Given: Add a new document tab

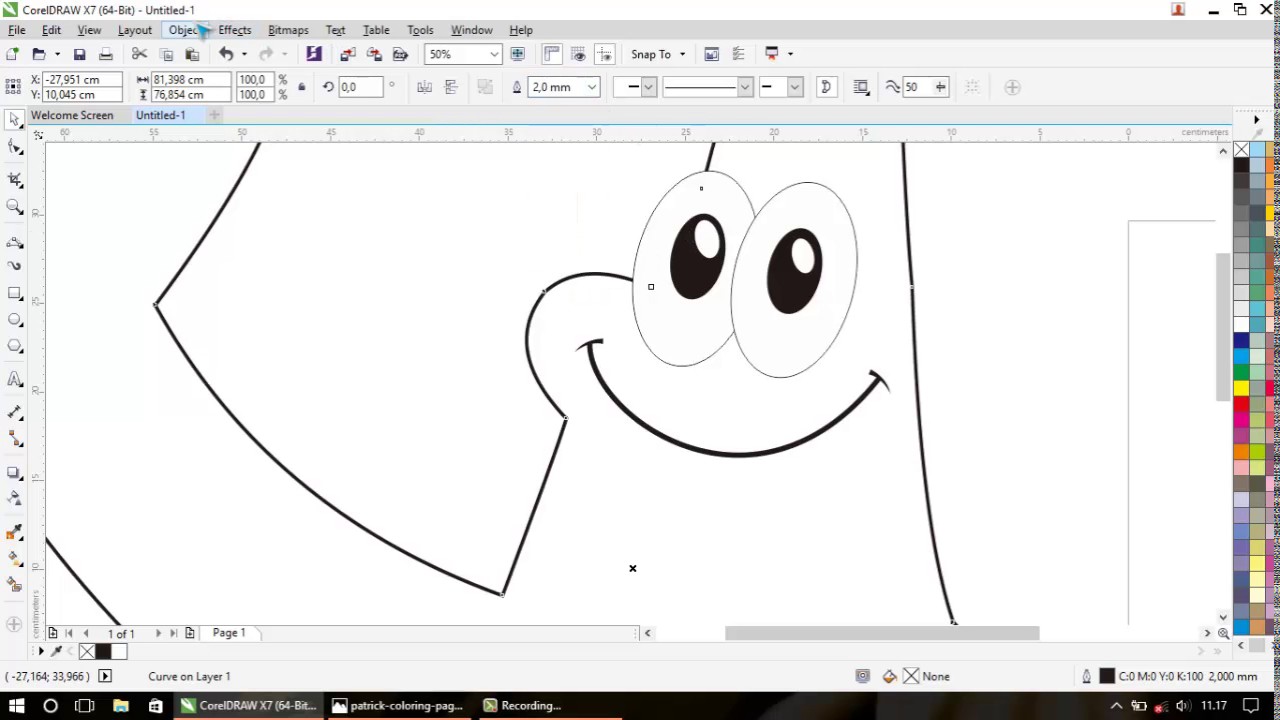Looking at the screenshot, I should pos(214,115).
